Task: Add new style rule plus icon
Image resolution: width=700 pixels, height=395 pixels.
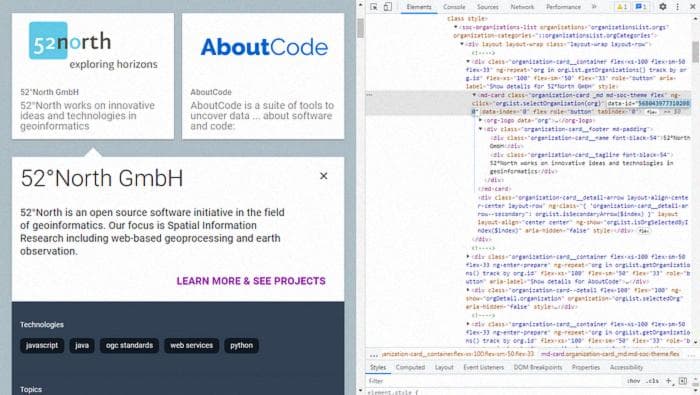Action: click(x=668, y=381)
